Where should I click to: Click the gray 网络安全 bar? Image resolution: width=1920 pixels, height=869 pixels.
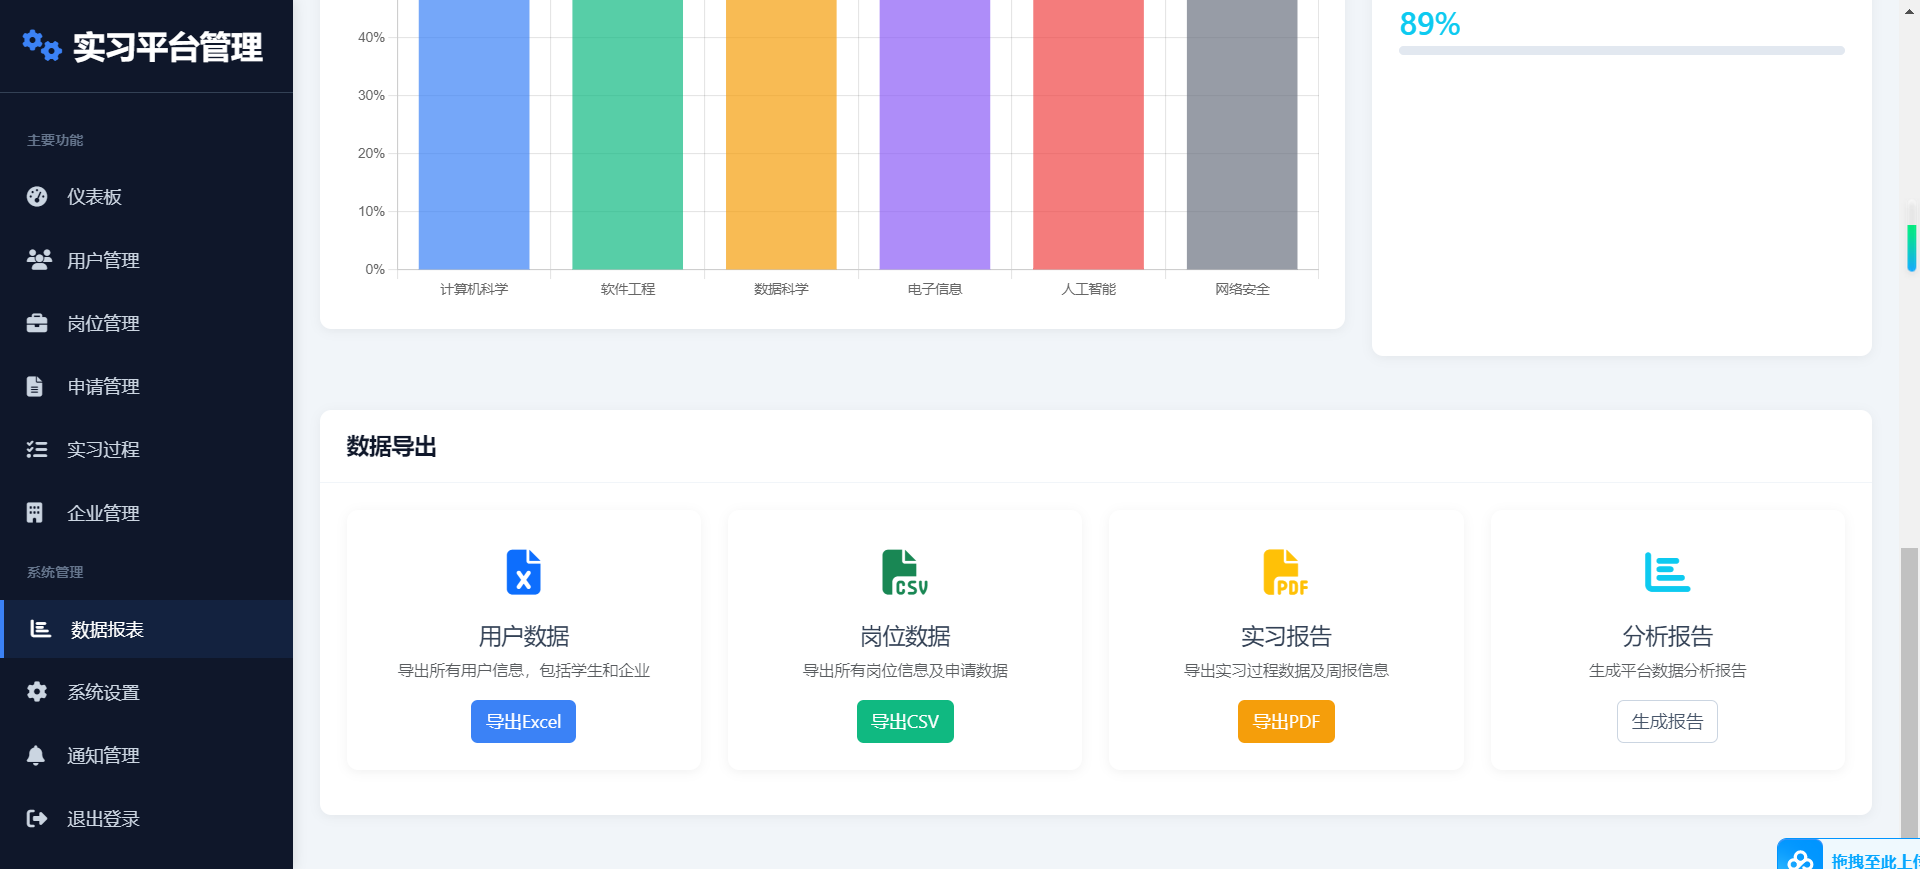(1242, 134)
